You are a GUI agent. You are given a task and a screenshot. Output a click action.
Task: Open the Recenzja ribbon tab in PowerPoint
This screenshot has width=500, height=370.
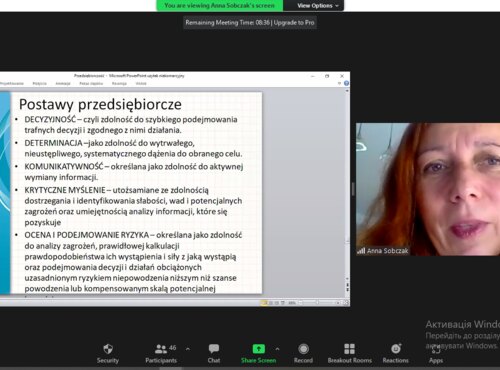coord(119,83)
